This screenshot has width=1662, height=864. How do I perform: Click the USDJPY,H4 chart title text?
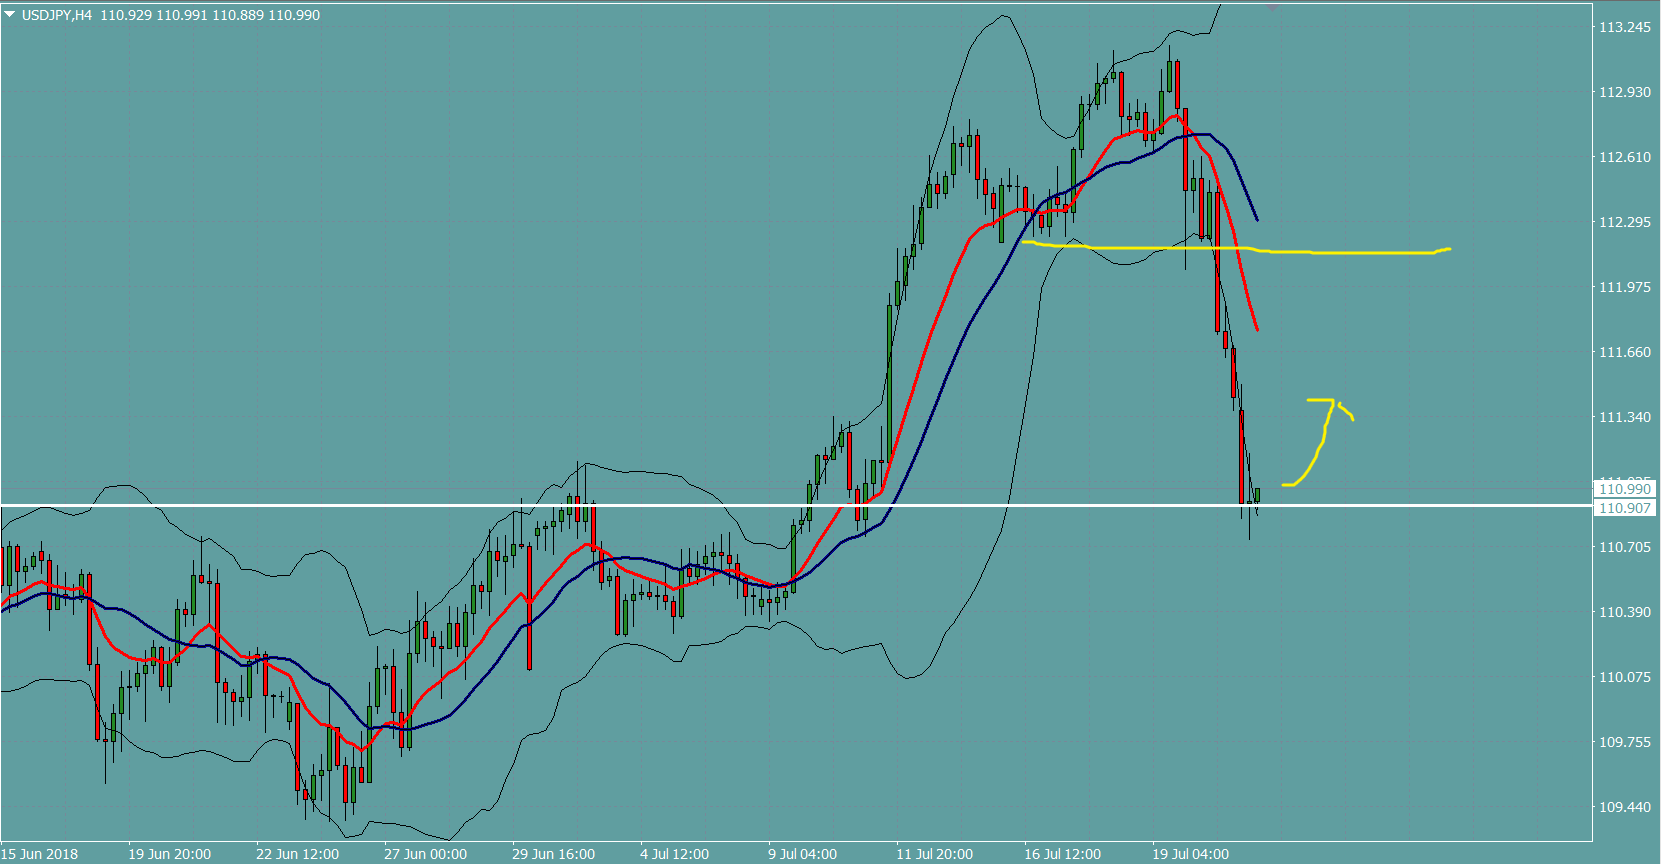pos(57,15)
